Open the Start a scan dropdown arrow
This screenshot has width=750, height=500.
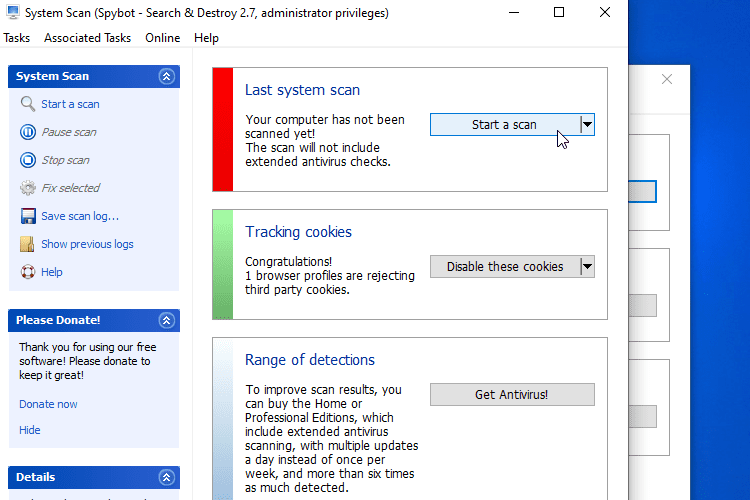tap(587, 124)
